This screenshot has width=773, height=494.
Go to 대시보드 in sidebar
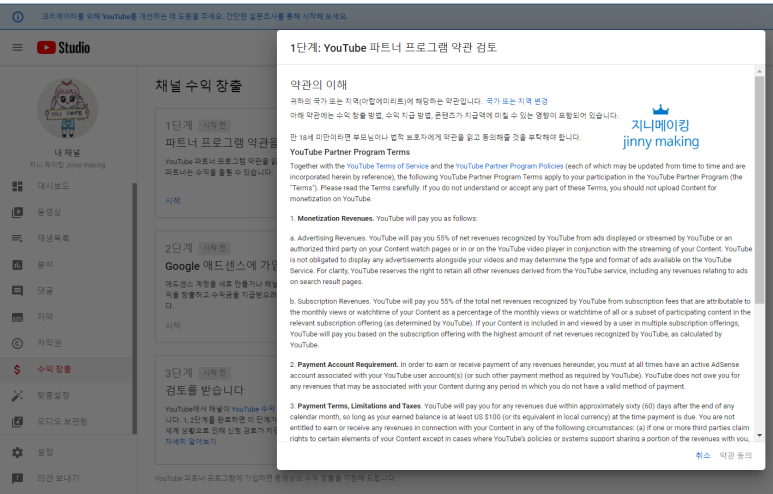point(53,186)
